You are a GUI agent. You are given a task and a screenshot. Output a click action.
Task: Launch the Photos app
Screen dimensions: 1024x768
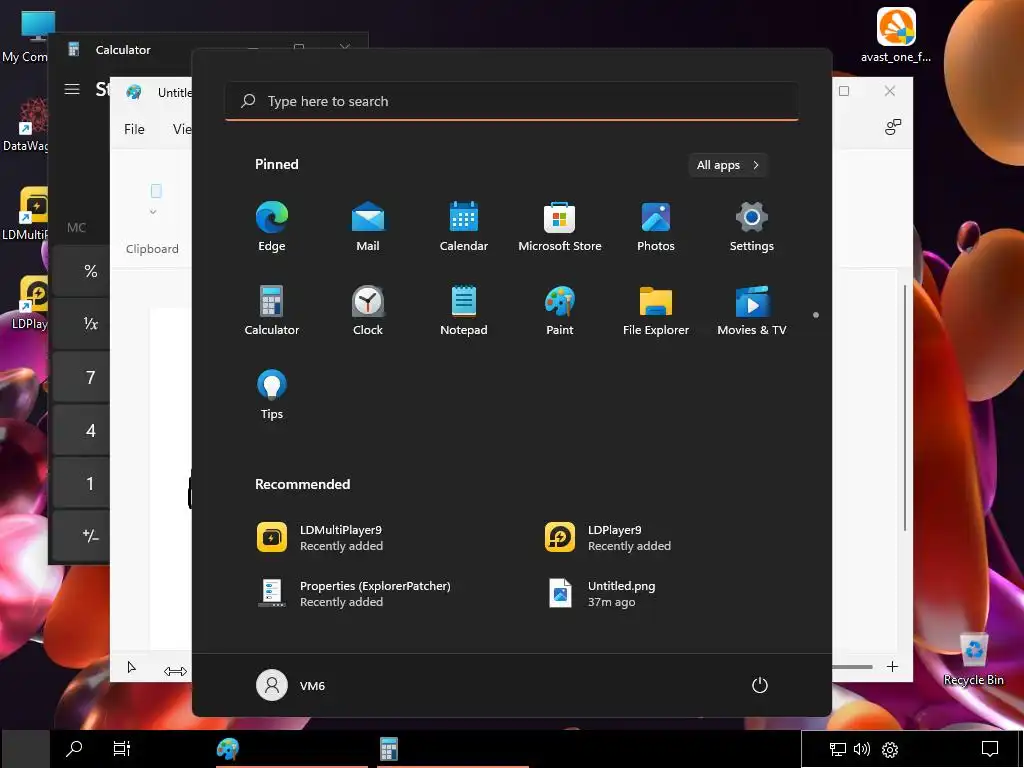pyautogui.click(x=656, y=226)
